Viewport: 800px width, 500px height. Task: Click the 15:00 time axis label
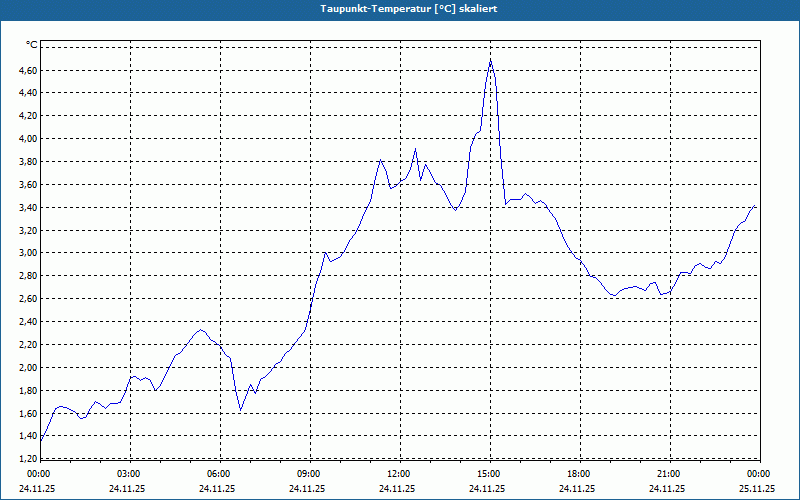pos(490,474)
